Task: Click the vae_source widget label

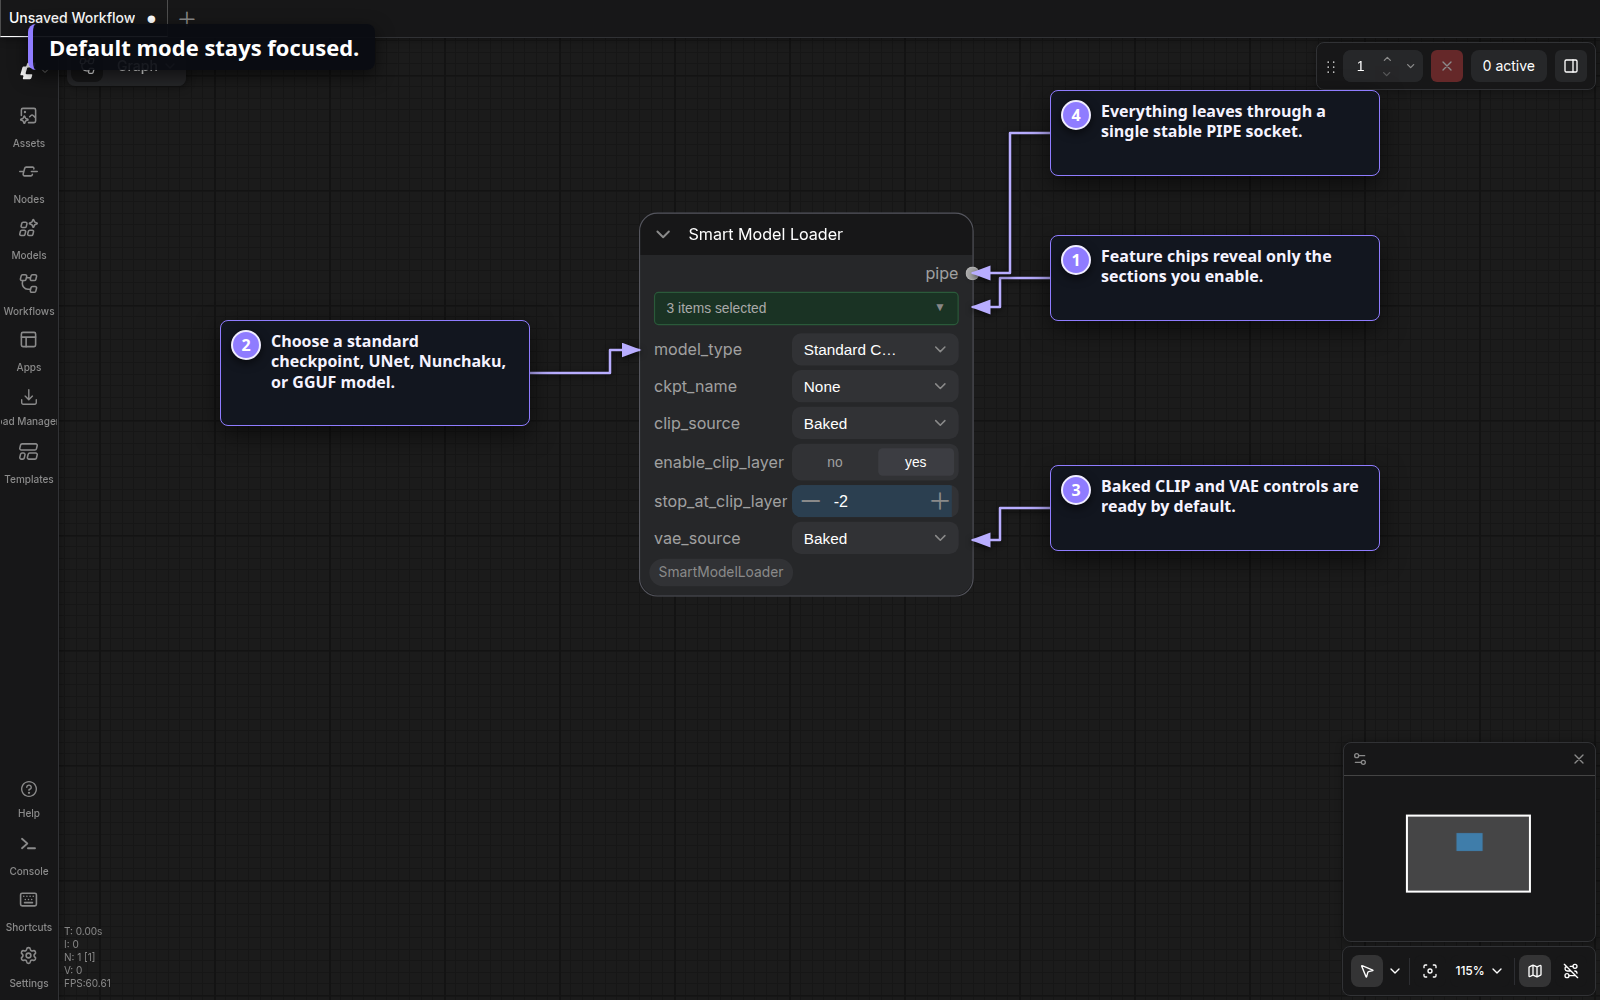Action: (x=697, y=539)
